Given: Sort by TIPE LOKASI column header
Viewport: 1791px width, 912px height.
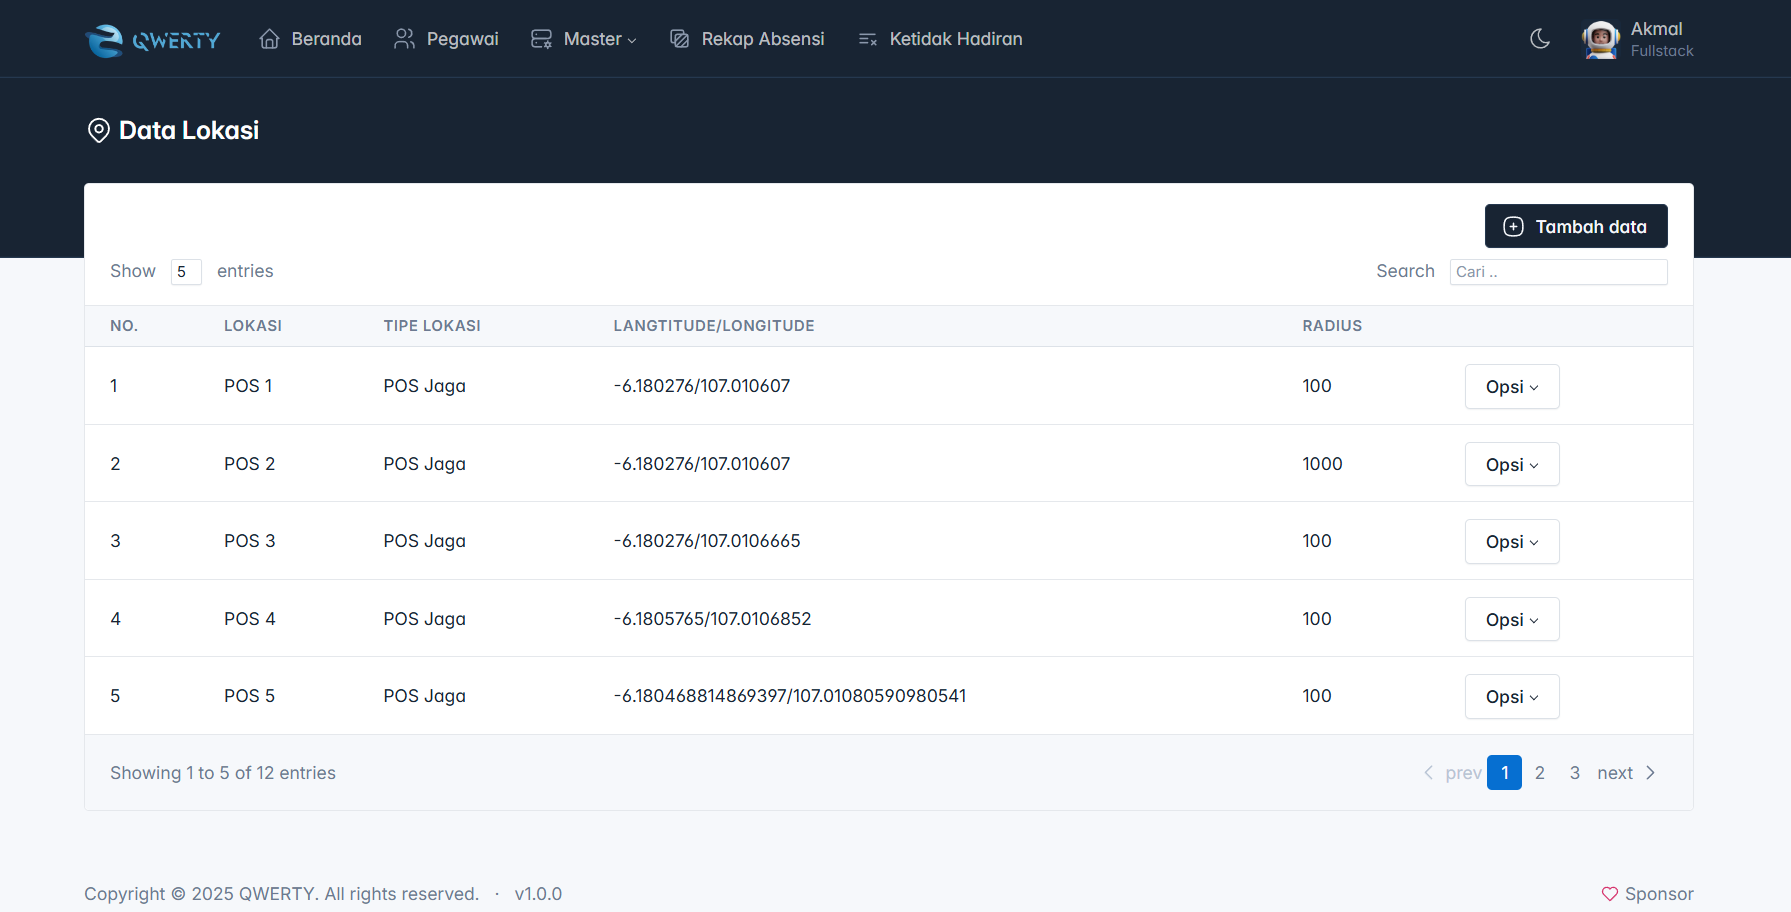Looking at the screenshot, I should pyautogui.click(x=432, y=326).
